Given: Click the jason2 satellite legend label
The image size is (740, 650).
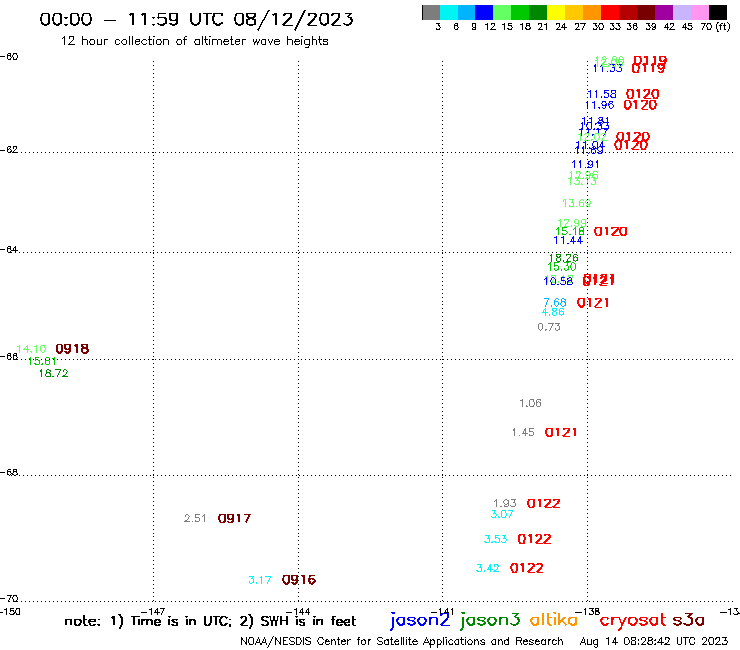Looking at the screenshot, I should [x=420, y=620].
